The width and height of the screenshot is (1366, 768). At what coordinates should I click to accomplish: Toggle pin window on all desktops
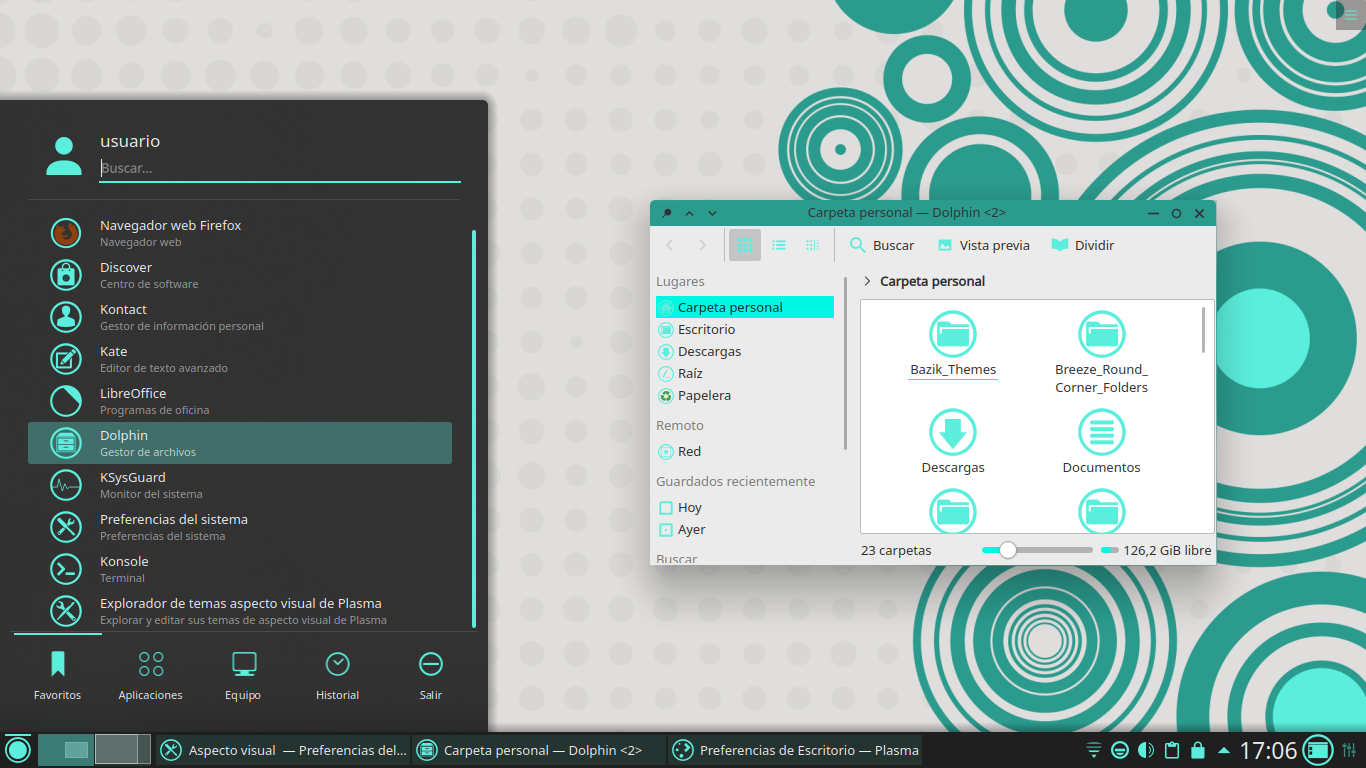(x=667, y=213)
